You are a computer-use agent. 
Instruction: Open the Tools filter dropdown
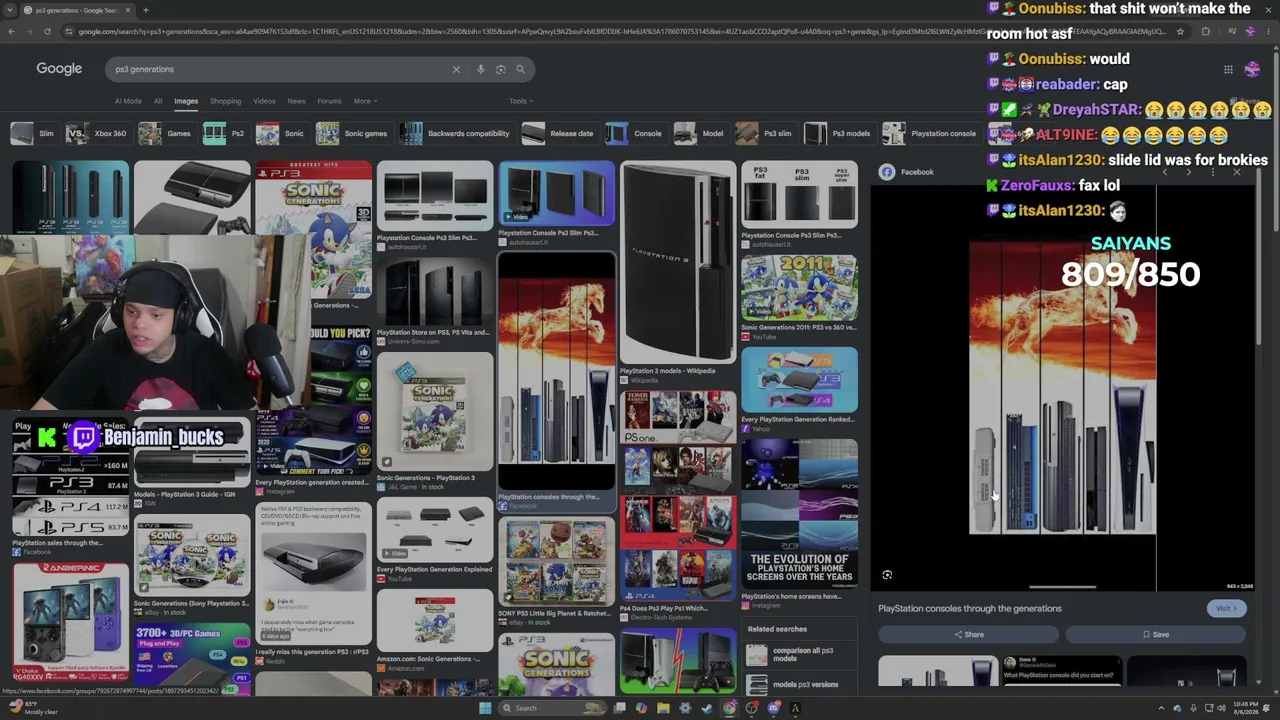tap(520, 101)
